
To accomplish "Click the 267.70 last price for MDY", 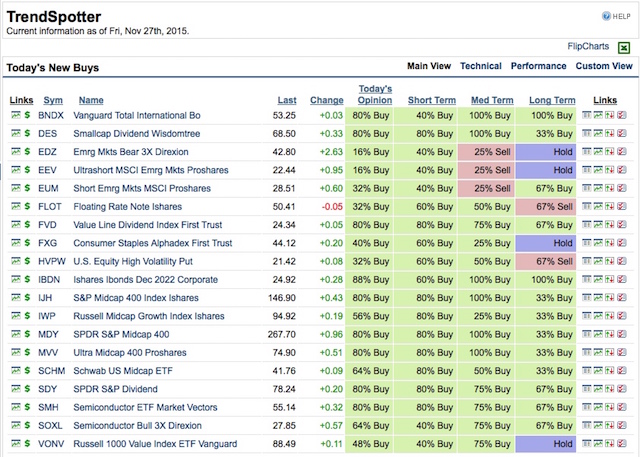I will click(x=282, y=335).
